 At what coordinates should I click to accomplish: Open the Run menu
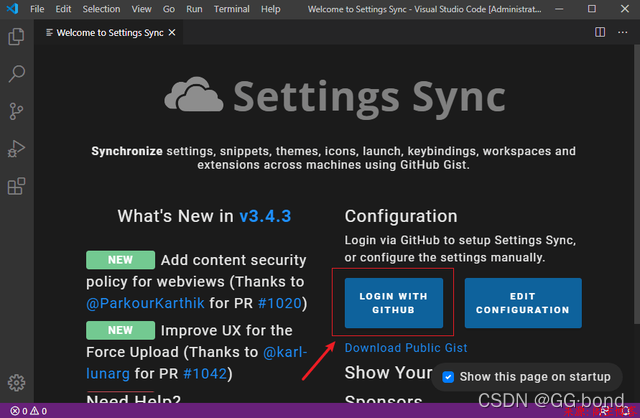point(194,9)
